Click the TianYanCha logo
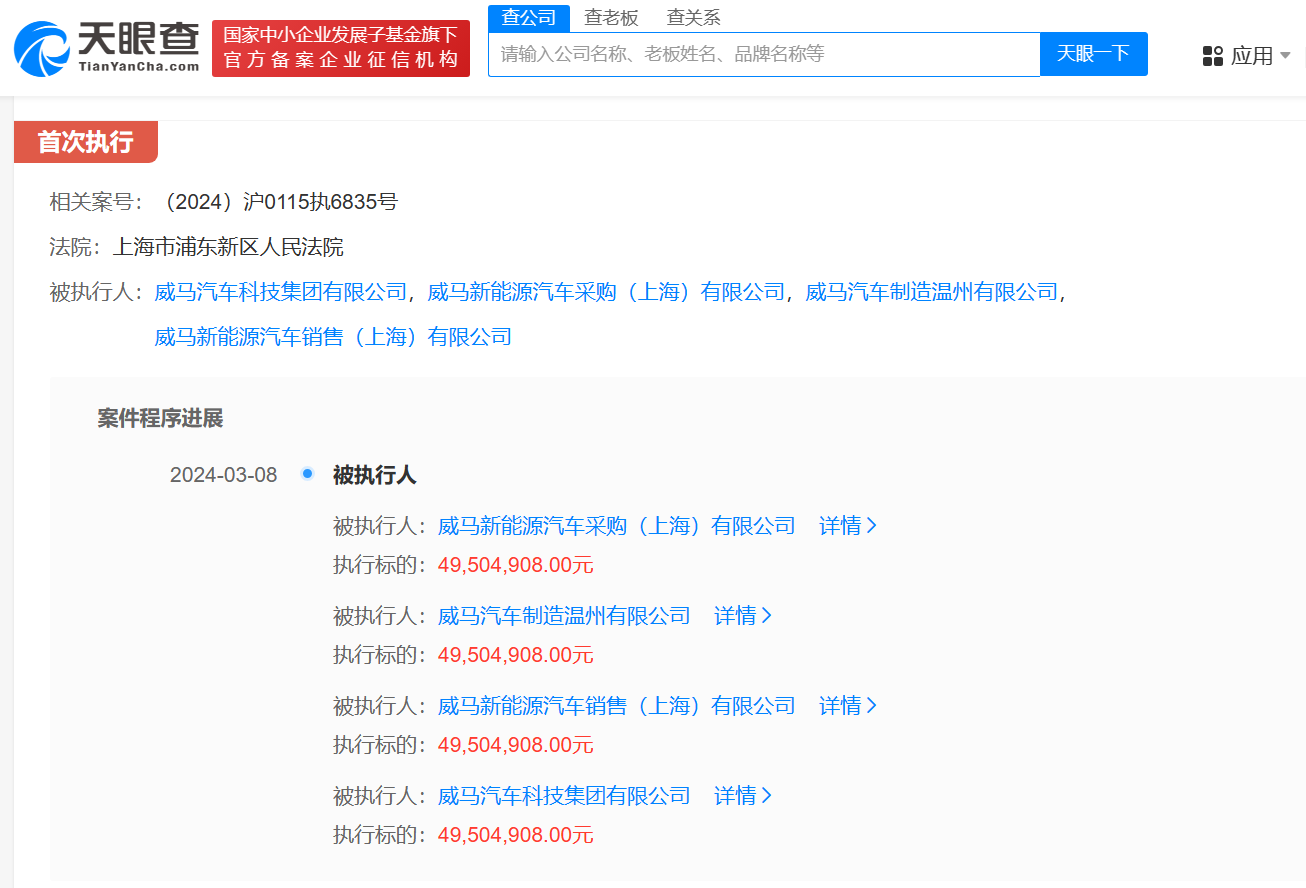The height and width of the screenshot is (888, 1306). (x=107, y=48)
